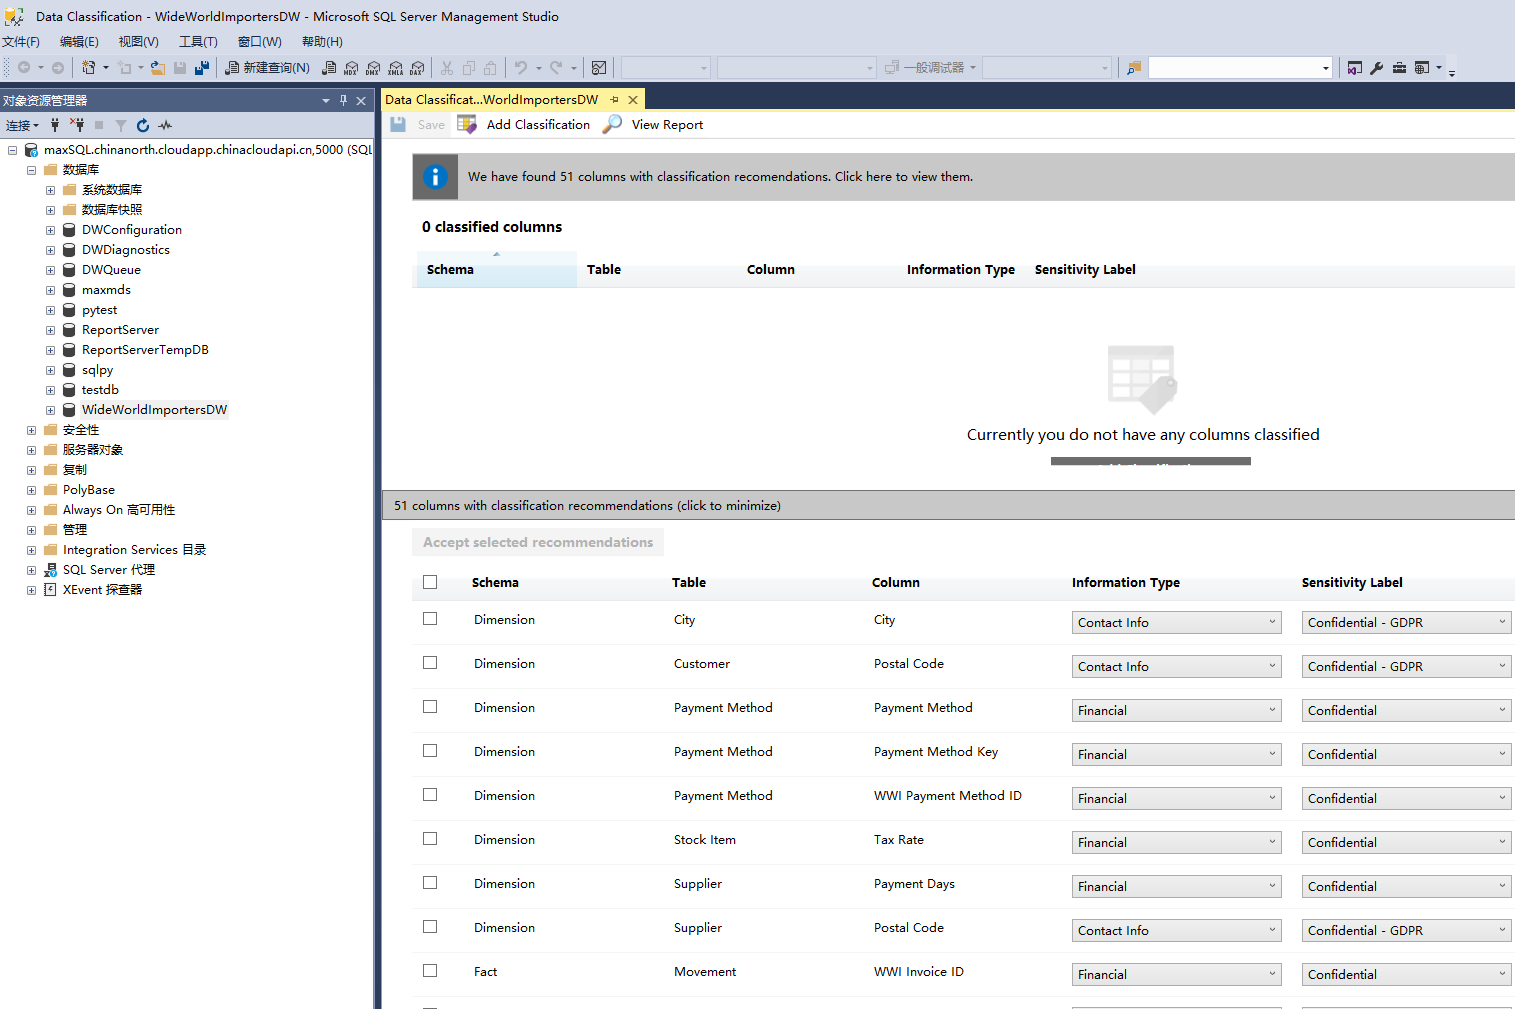Refresh the Object Explorer tree
Viewport: 1515px width, 1009px height.
(143, 125)
